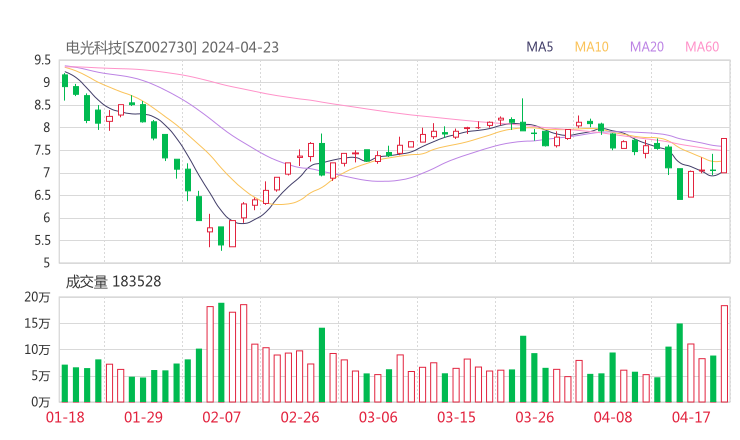Screen dimensions: 740x440
Task: Click the MA10 legend label
Action: pos(591,47)
